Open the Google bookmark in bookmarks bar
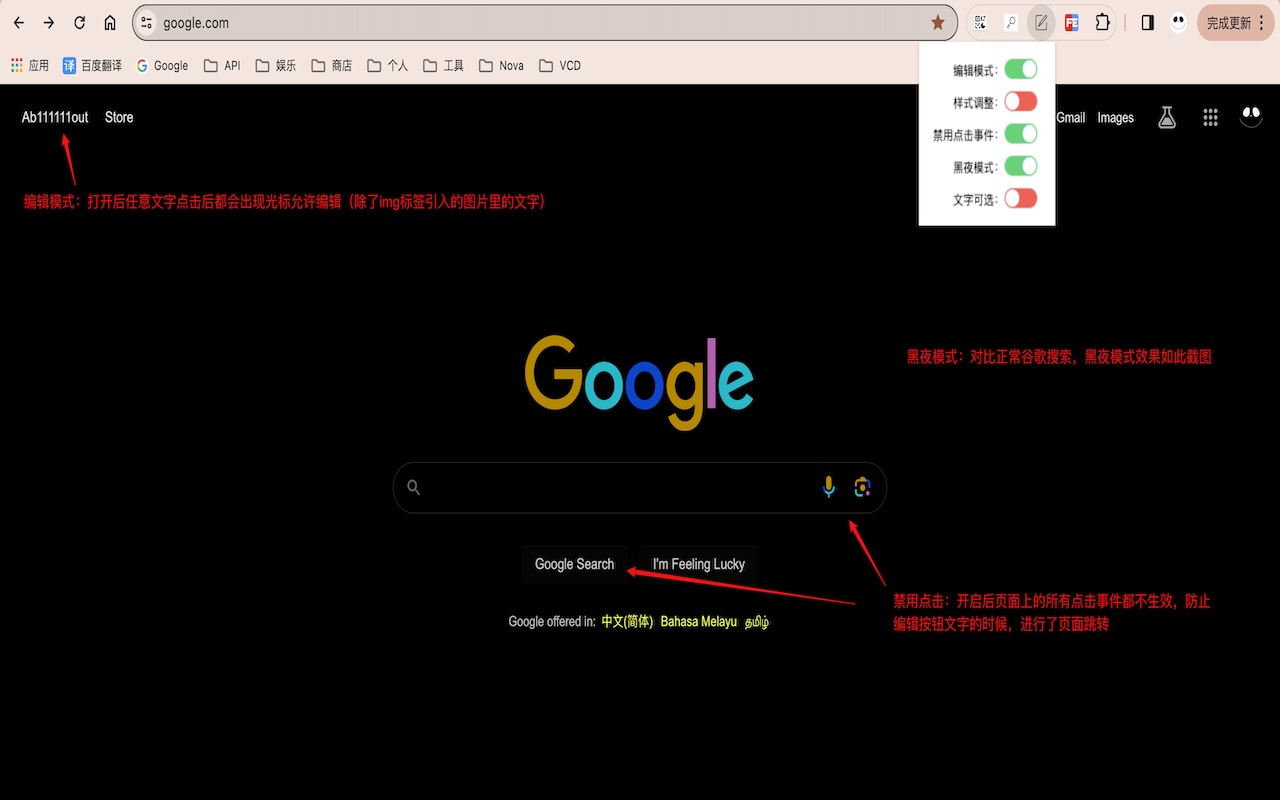1280x800 pixels. pos(162,65)
